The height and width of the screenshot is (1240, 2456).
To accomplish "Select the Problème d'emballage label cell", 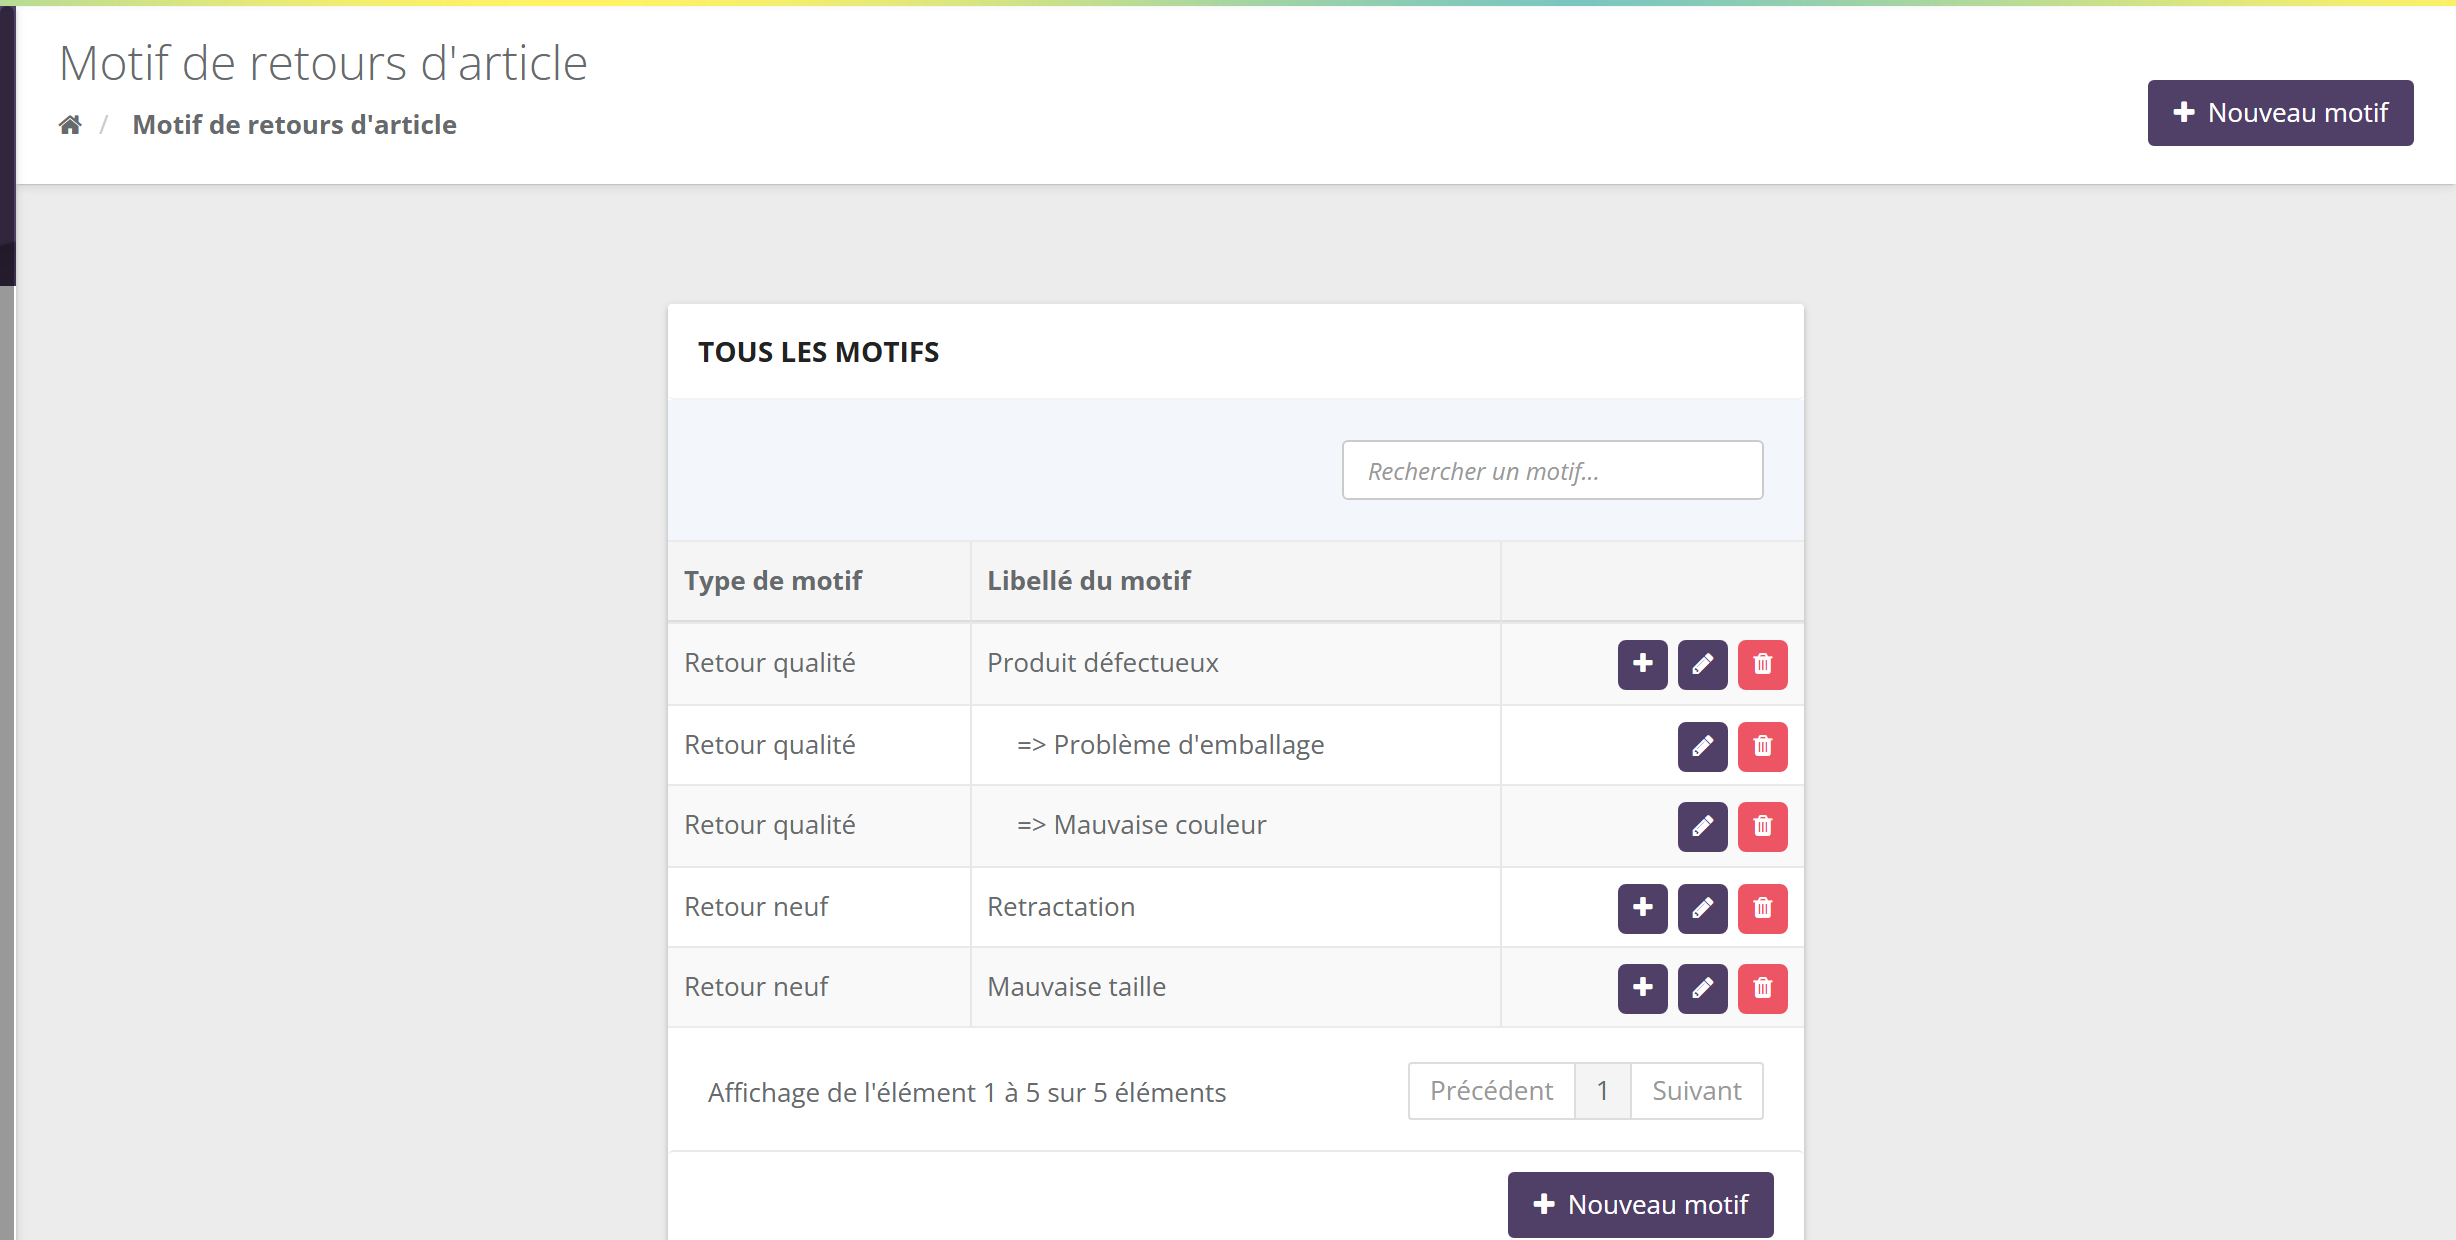I will 1235,745.
